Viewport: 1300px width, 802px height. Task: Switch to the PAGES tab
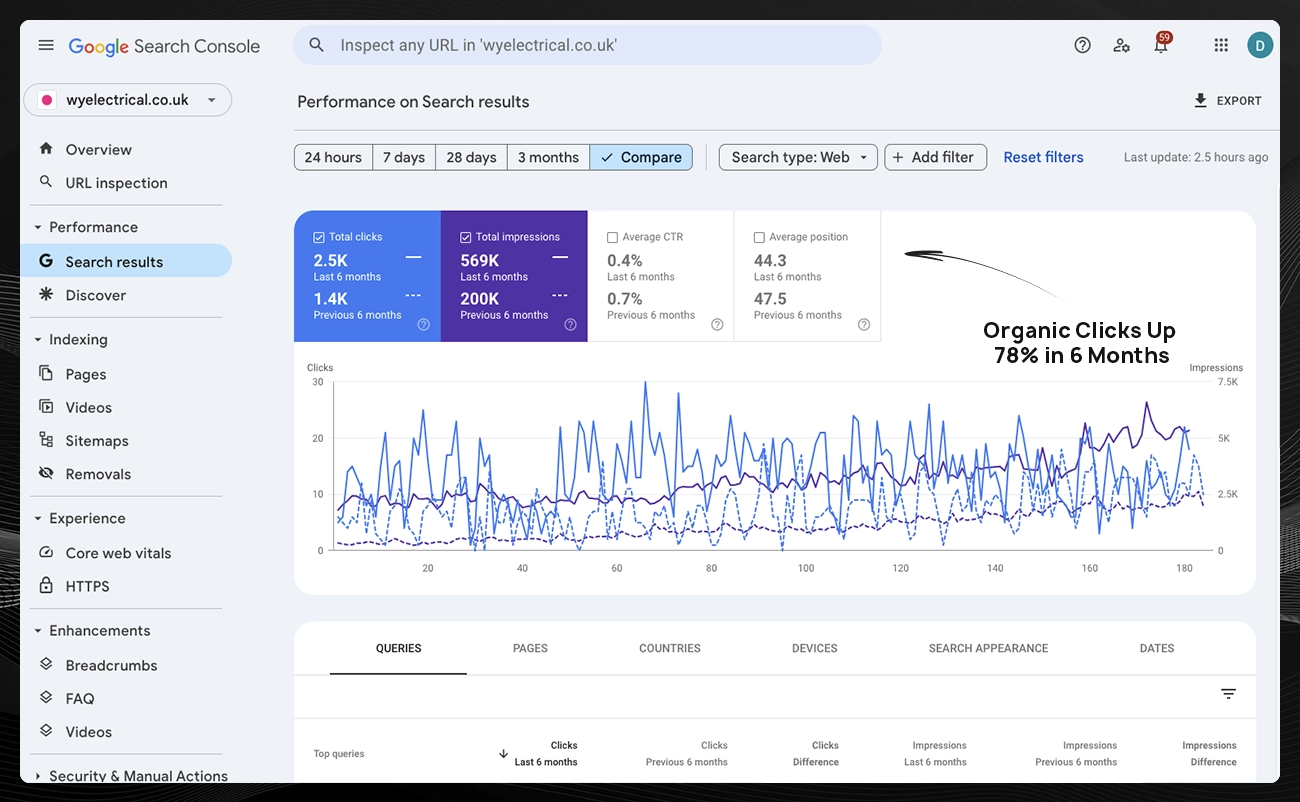tap(530, 648)
